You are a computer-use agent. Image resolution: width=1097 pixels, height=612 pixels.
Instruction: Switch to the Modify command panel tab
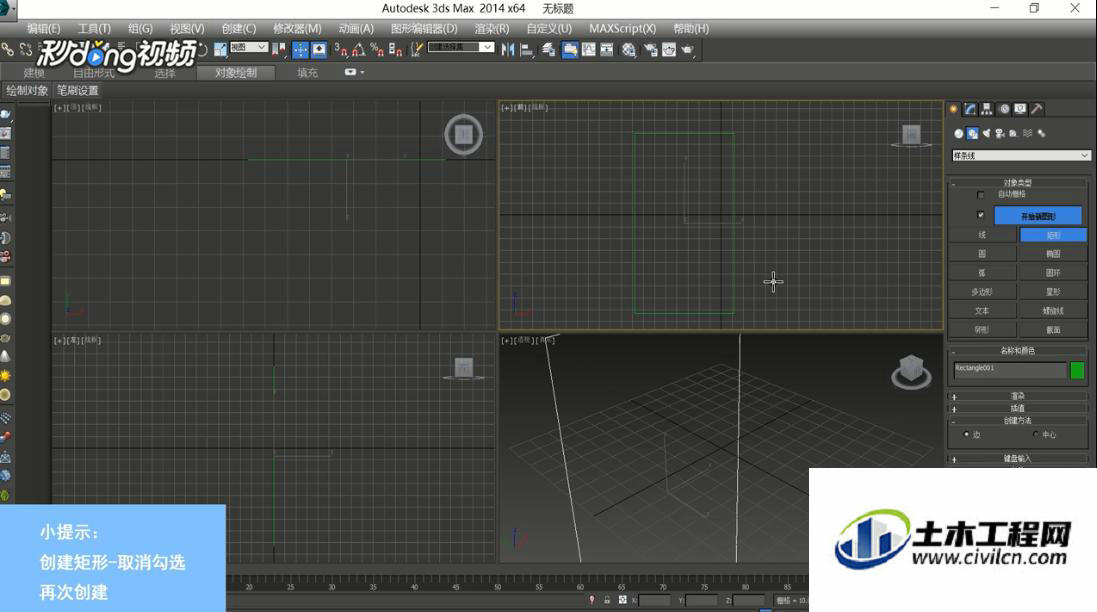pos(970,108)
